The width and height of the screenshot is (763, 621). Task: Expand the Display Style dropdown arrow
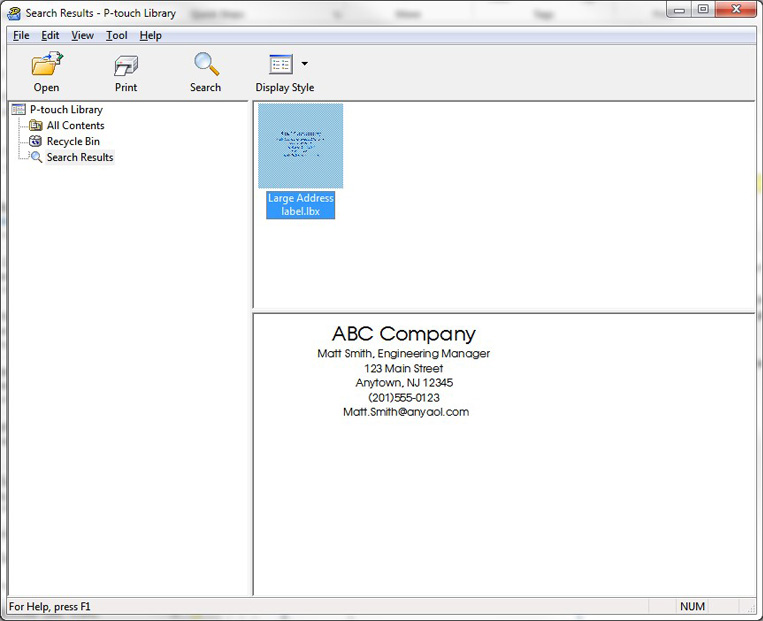[x=305, y=64]
